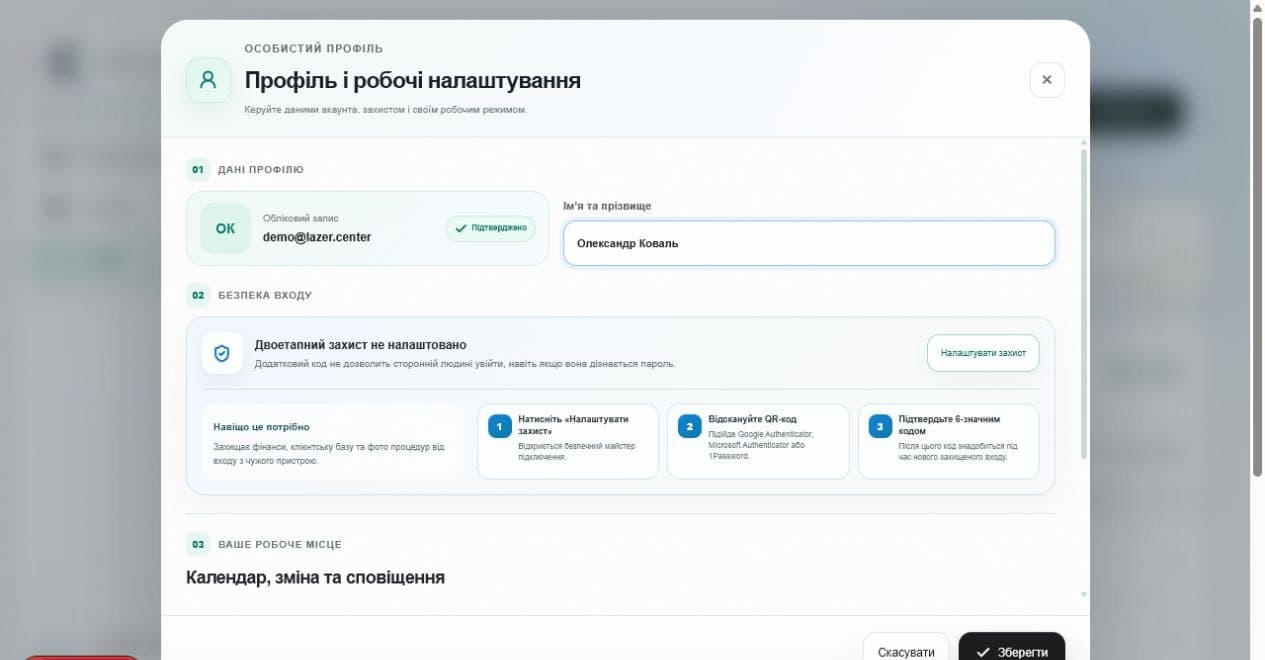Click 'Профіль і робочі налаштування' title
1265x660 pixels.
pyautogui.click(x=413, y=80)
